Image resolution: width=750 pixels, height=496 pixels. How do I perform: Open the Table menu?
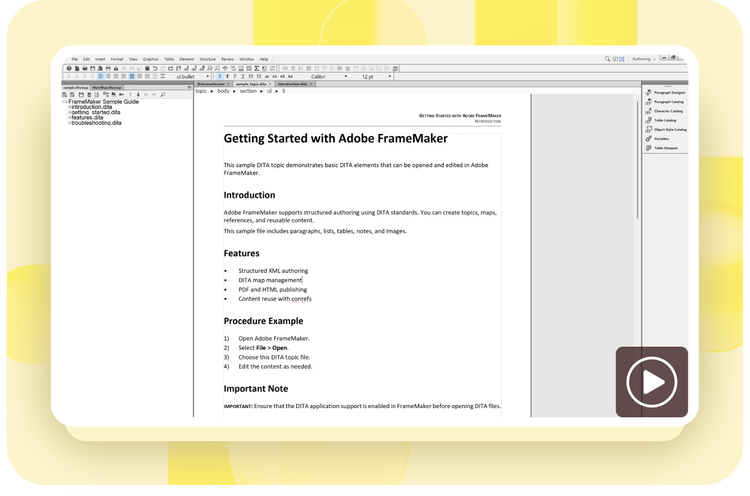tap(169, 59)
